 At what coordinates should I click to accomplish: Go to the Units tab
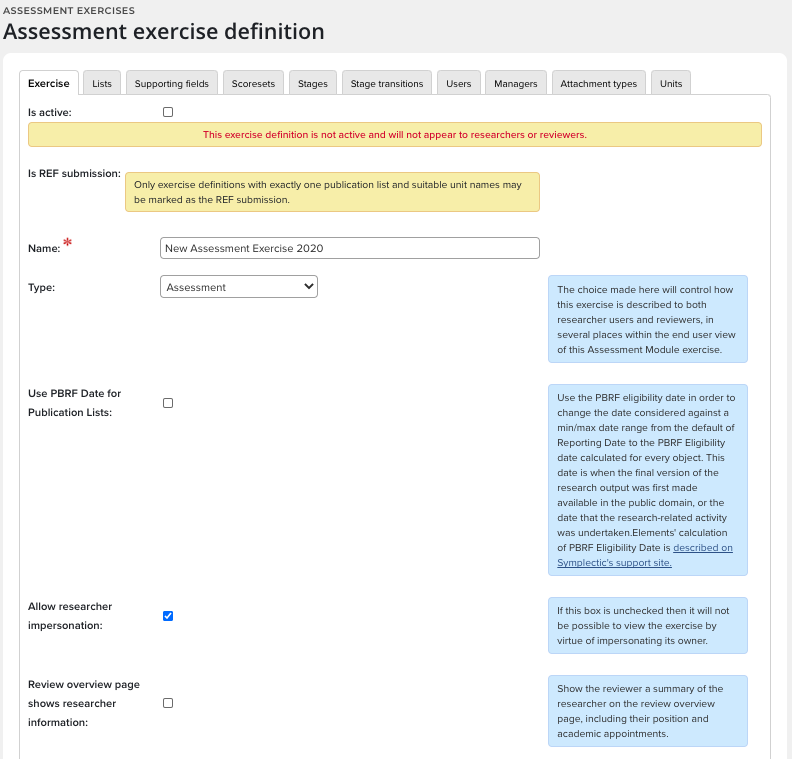pyautogui.click(x=671, y=83)
